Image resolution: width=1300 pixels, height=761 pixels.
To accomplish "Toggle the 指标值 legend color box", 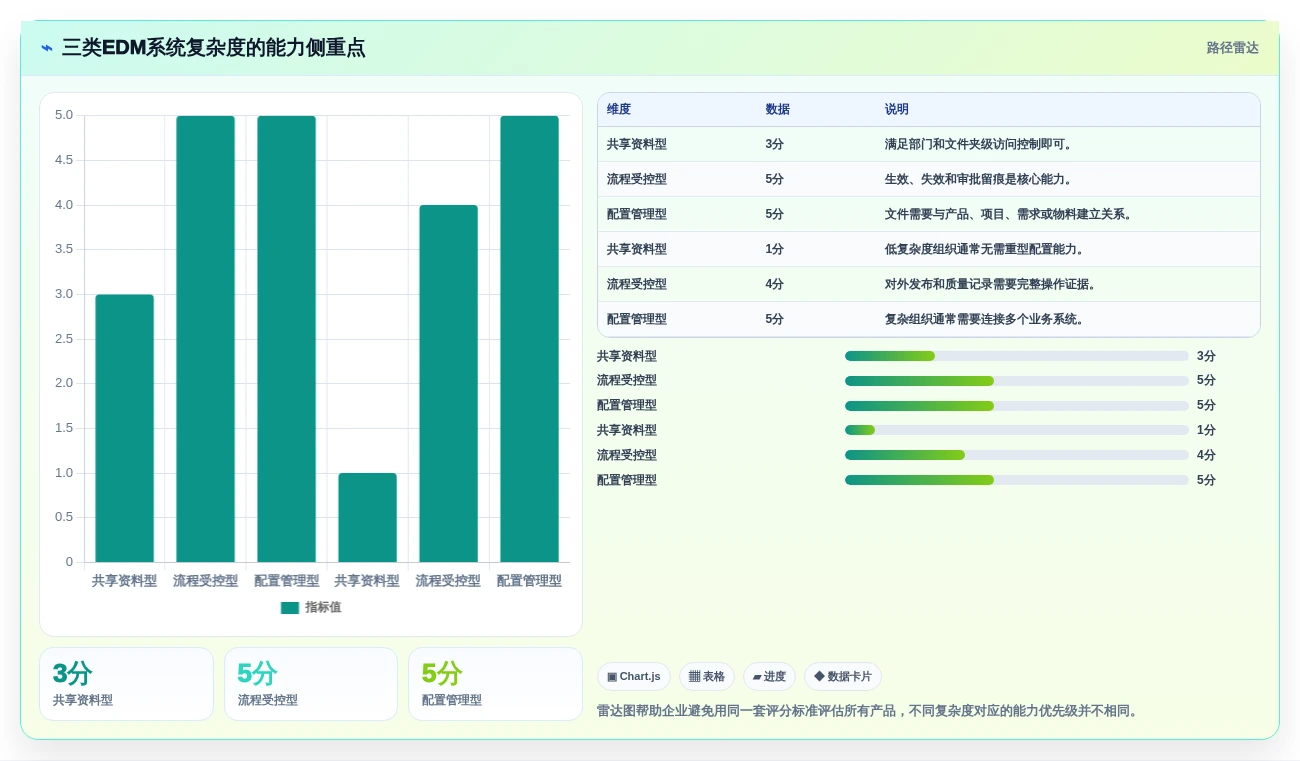I will [x=290, y=608].
